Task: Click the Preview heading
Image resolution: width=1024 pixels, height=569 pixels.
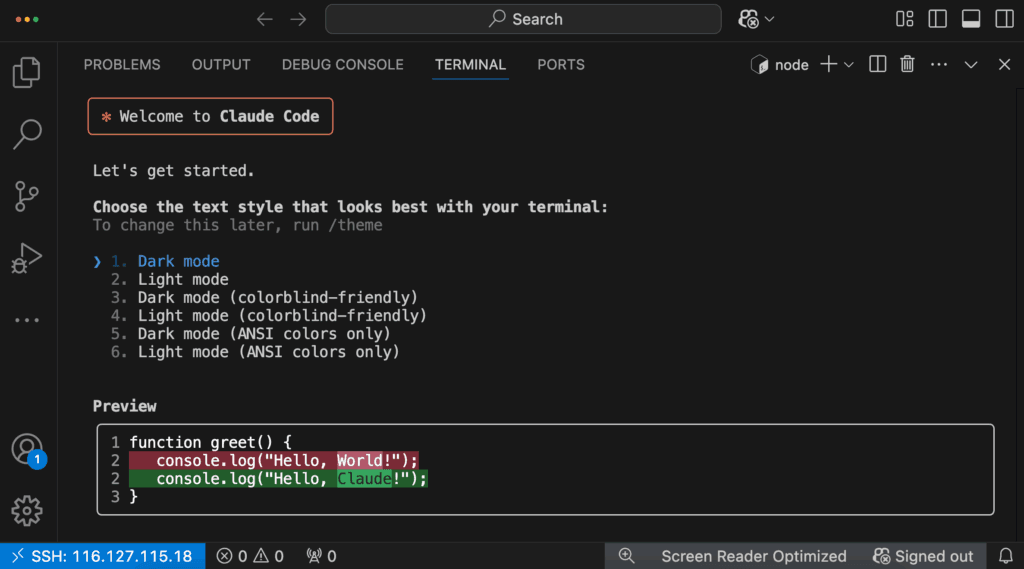Action: click(125, 406)
